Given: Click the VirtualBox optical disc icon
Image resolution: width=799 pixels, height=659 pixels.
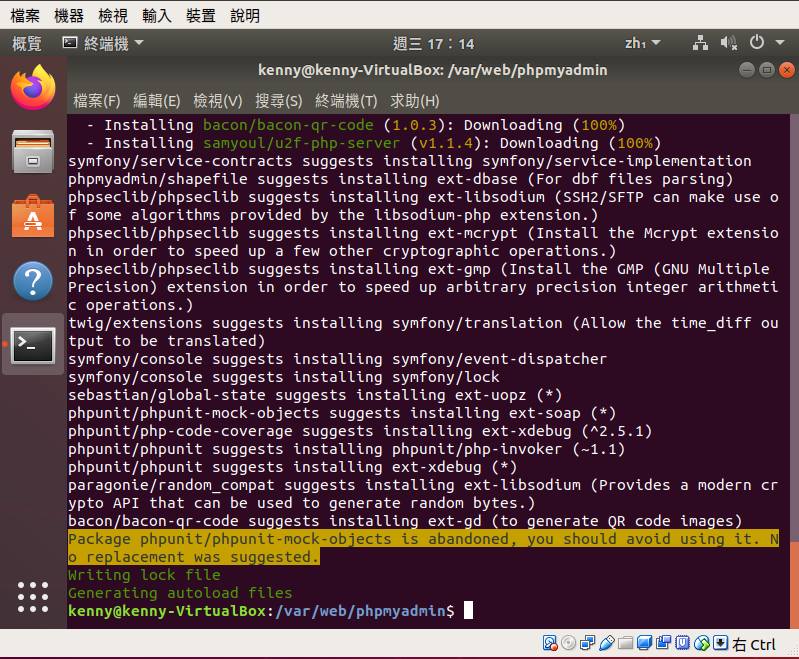Looking at the screenshot, I should (x=568, y=643).
